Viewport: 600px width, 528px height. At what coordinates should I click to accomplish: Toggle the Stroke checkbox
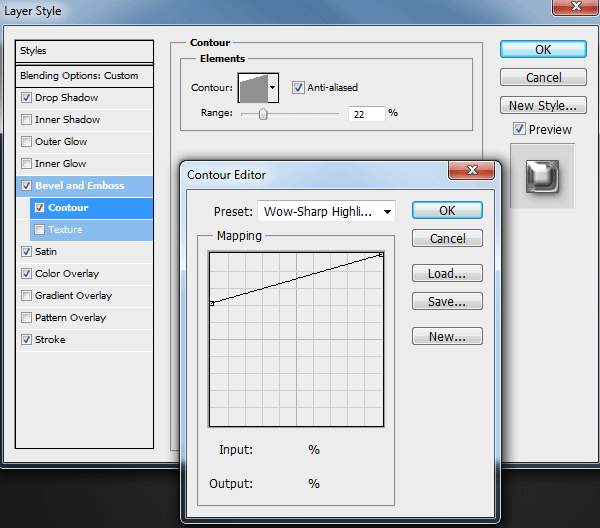pyautogui.click(x=26, y=339)
